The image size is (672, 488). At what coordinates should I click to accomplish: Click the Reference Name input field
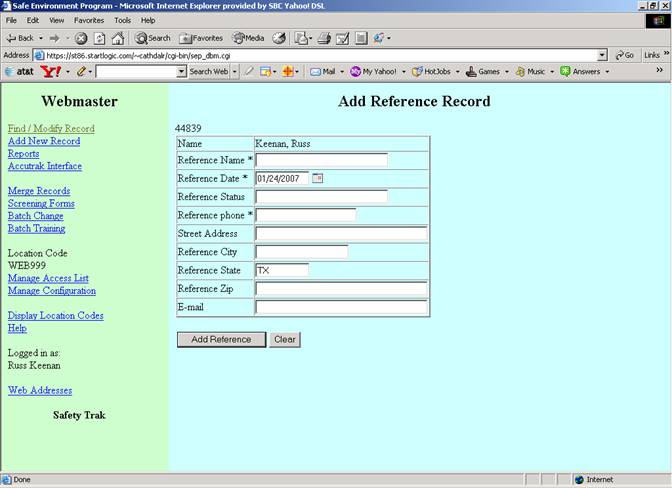pos(321,159)
